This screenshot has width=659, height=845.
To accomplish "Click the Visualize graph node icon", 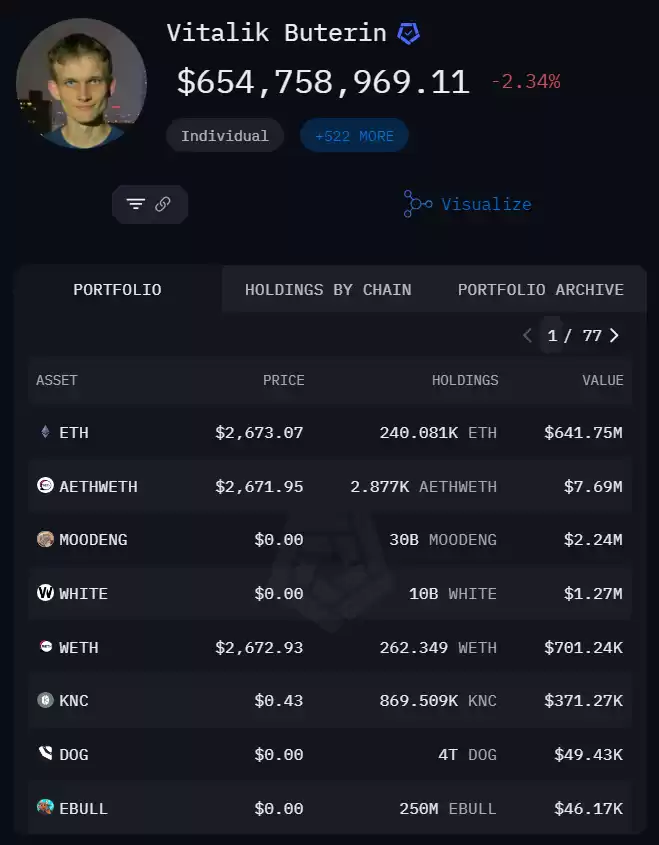I will [x=418, y=204].
